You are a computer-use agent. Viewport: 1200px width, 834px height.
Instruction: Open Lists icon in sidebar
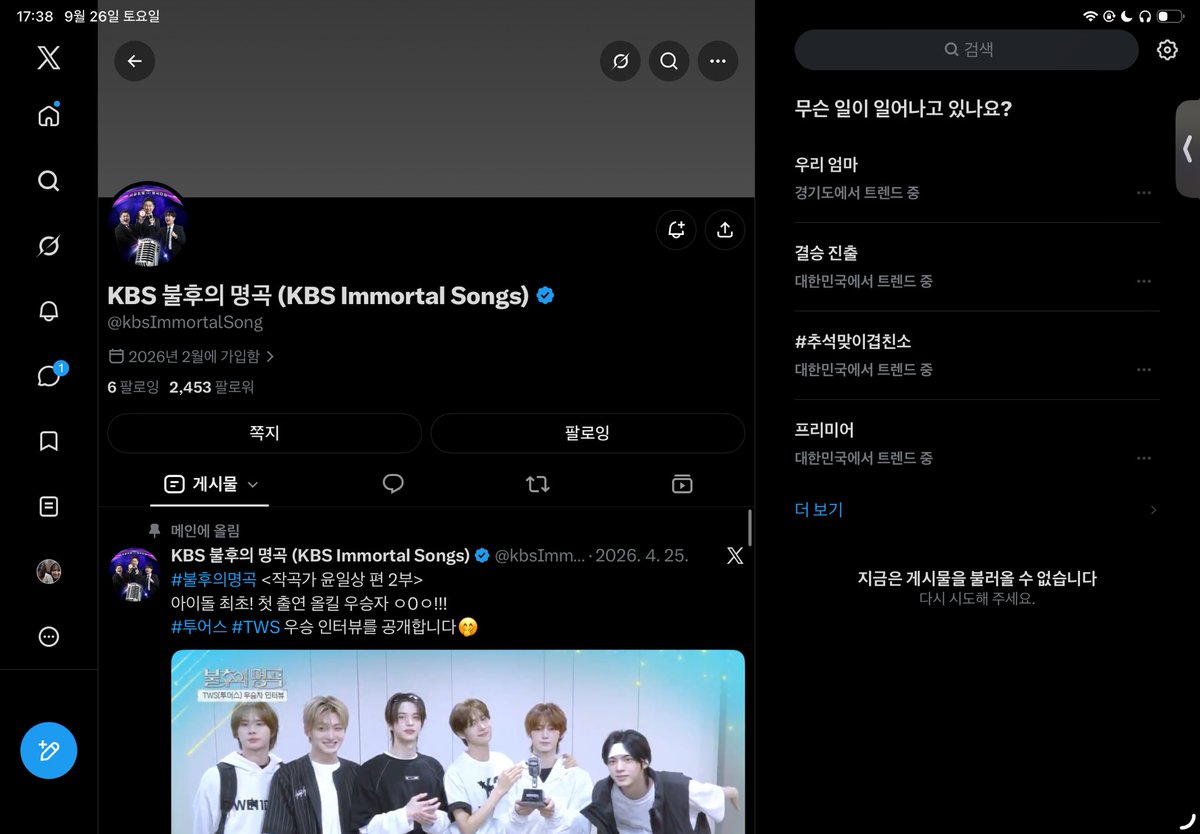click(48, 506)
